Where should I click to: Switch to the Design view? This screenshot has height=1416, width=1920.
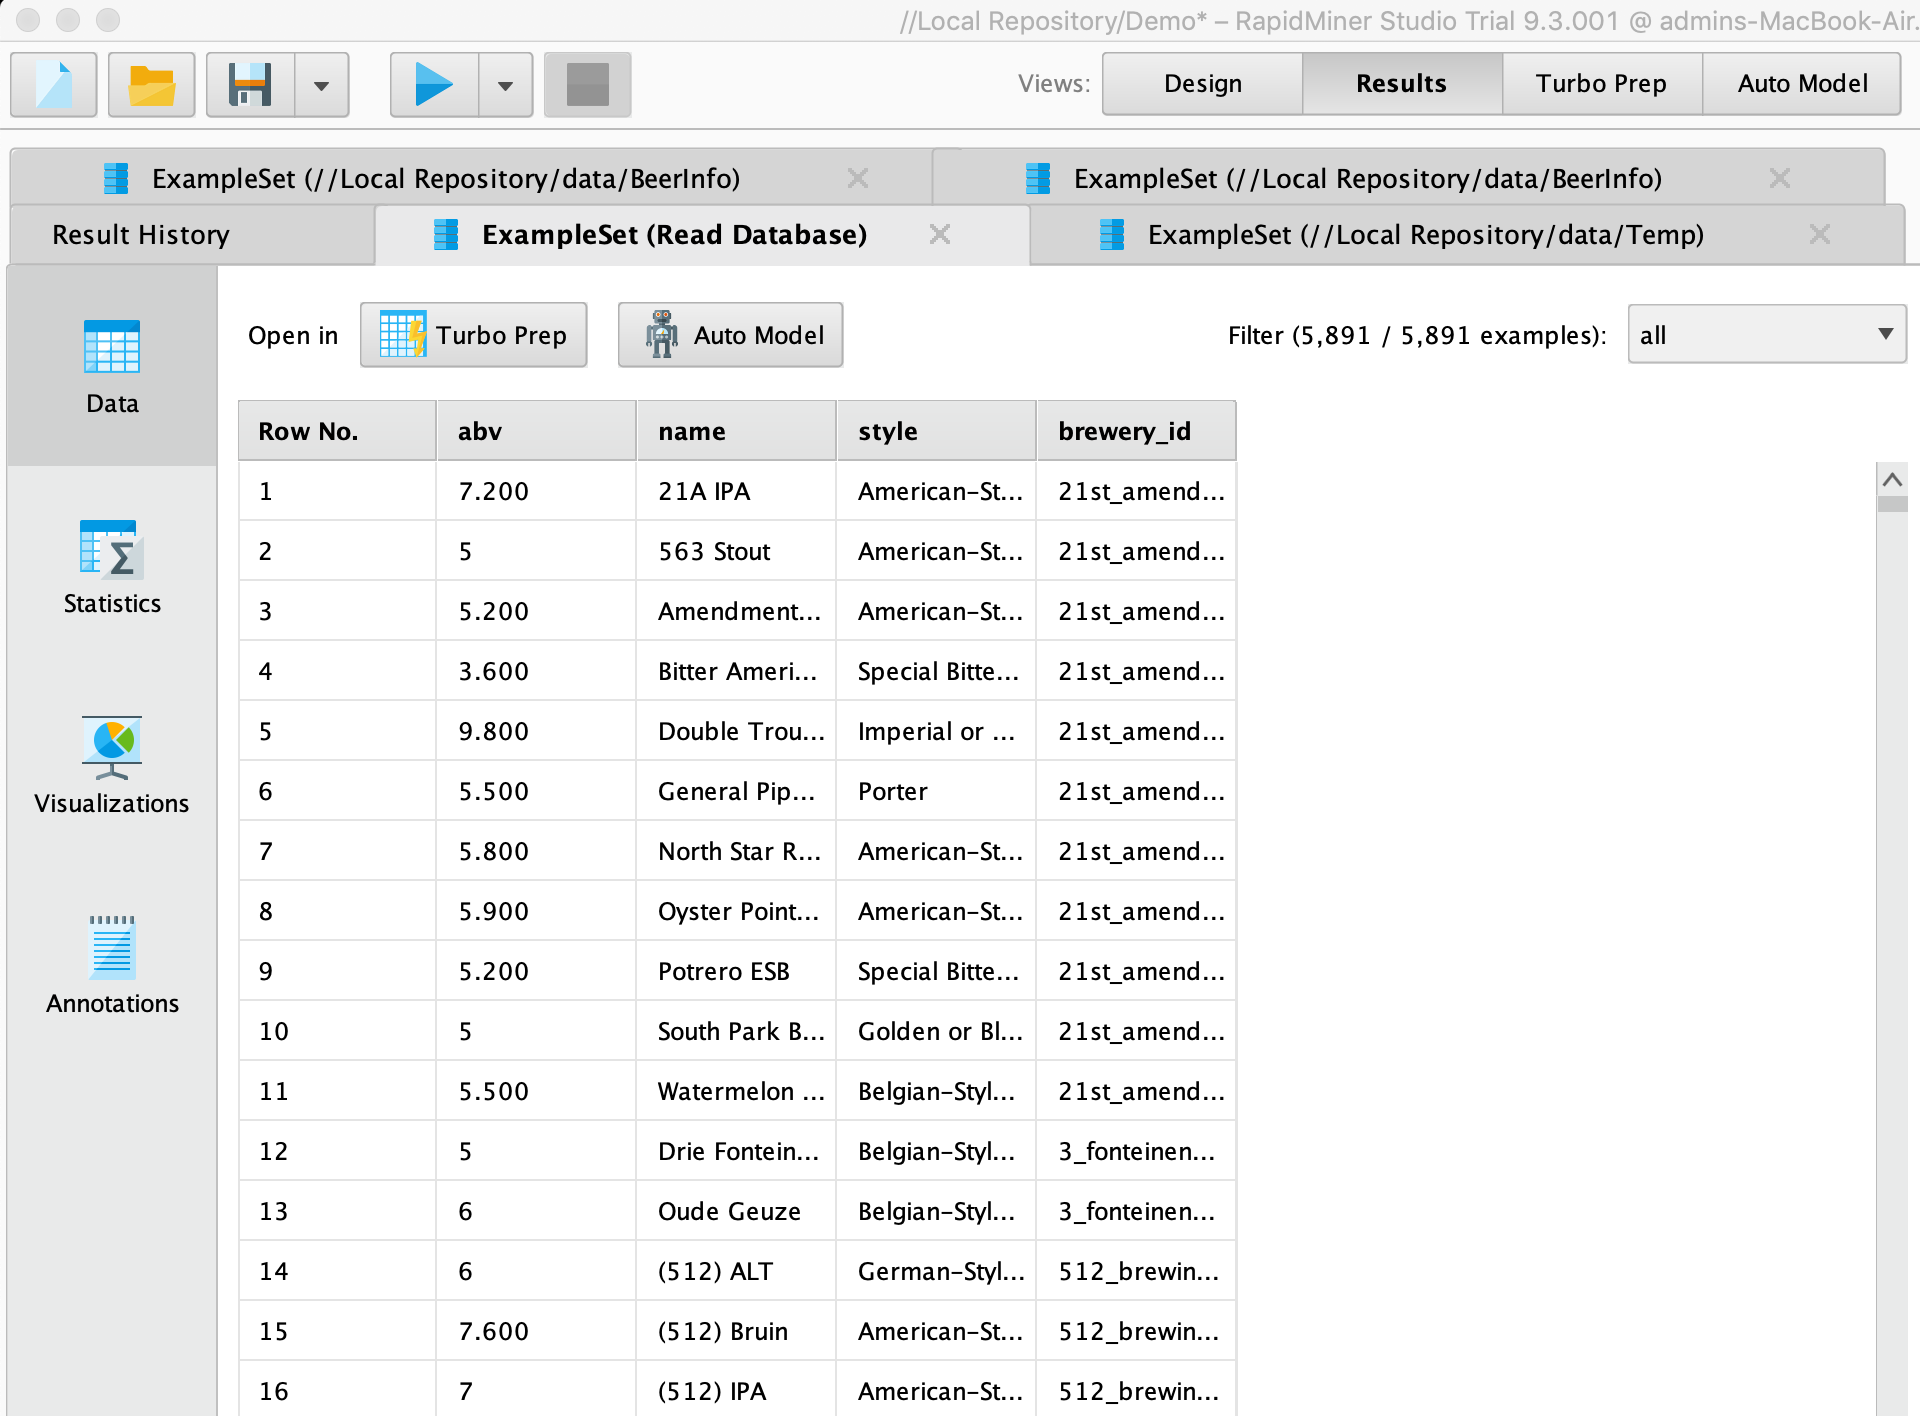[1201, 83]
